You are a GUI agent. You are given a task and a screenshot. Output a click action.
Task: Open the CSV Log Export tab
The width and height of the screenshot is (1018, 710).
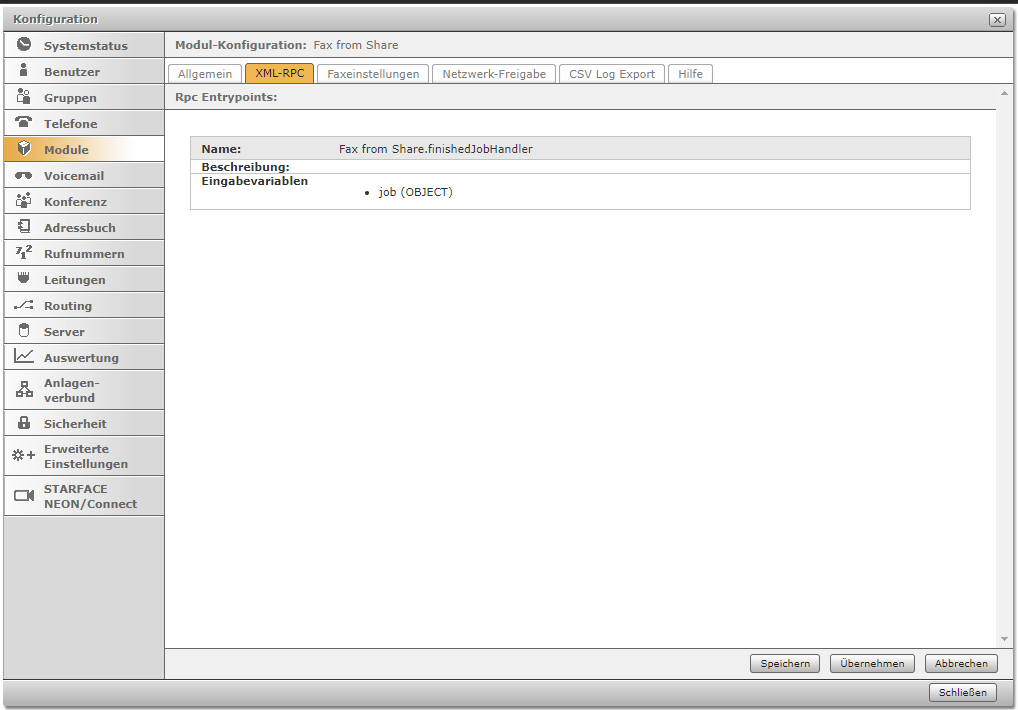tap(611, 74)
